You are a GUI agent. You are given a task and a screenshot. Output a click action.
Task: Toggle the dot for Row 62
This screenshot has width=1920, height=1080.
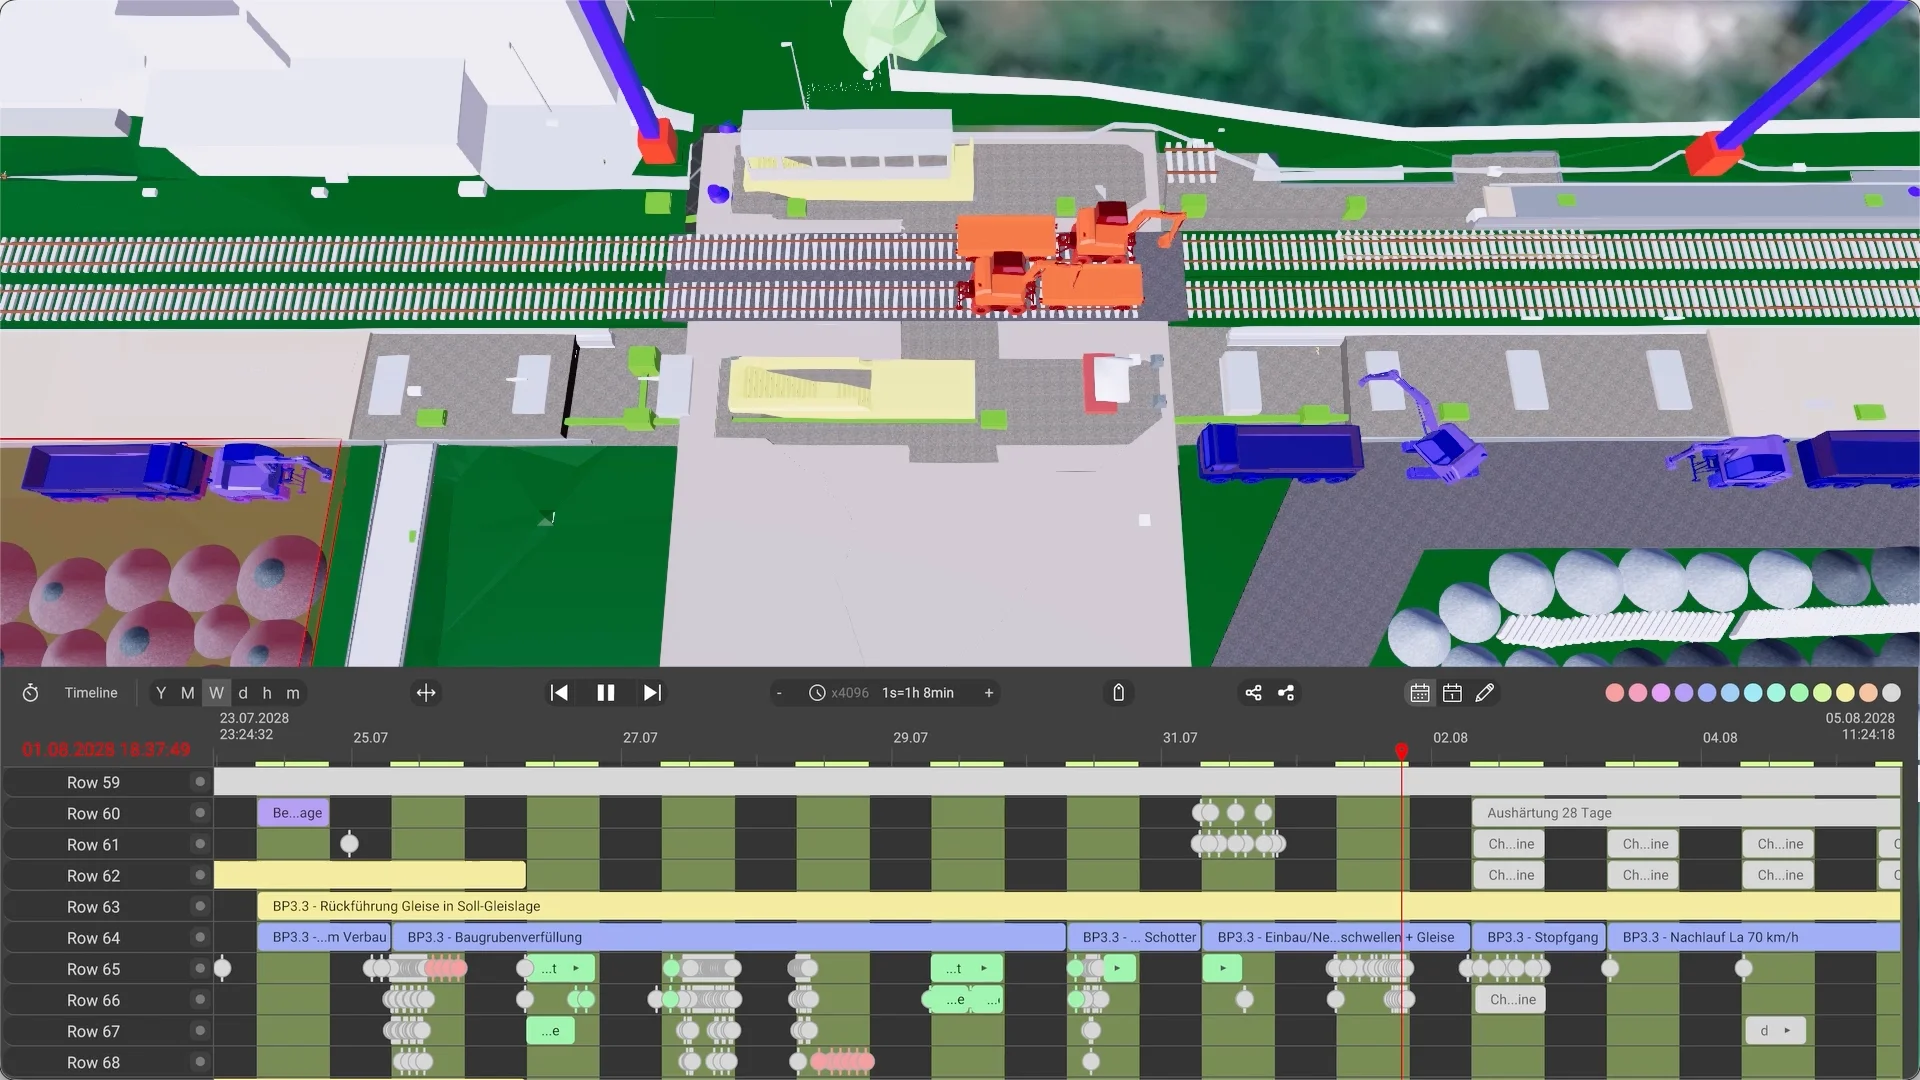click(200, 875)
